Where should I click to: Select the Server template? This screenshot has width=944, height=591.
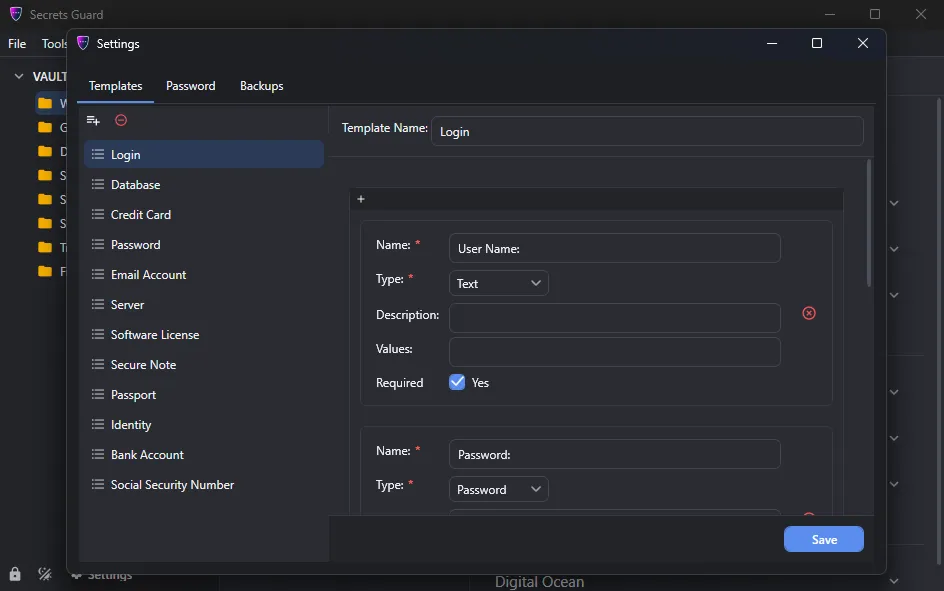[x=203, y=305]
